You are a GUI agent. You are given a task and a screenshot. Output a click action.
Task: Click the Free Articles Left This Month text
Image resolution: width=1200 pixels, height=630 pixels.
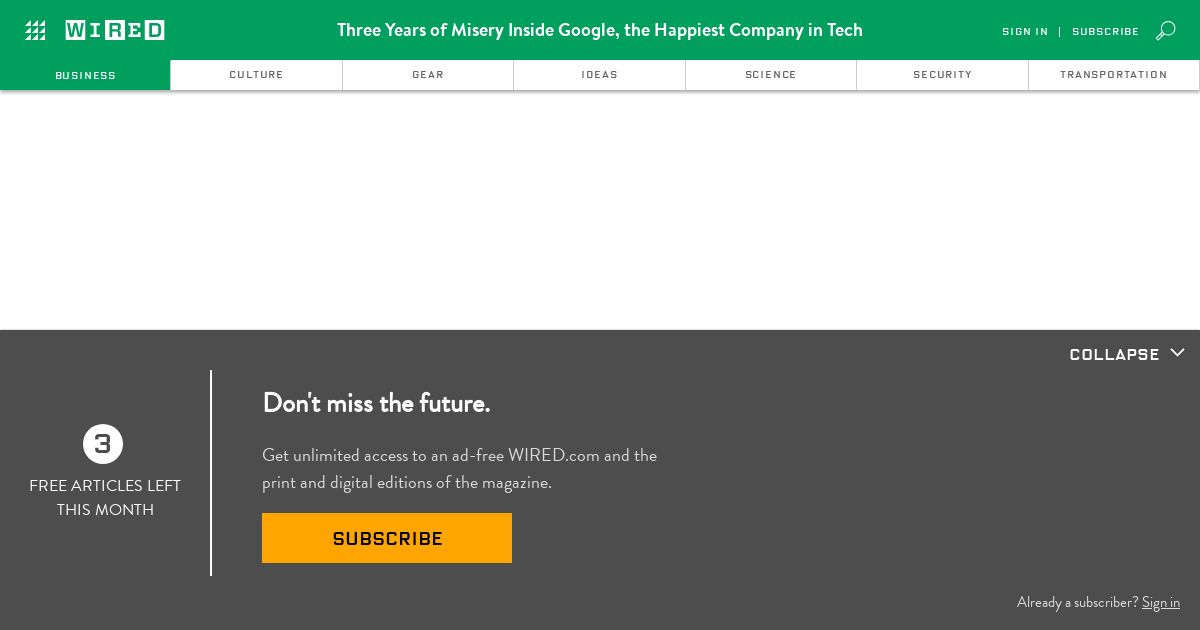coord(105,497)
